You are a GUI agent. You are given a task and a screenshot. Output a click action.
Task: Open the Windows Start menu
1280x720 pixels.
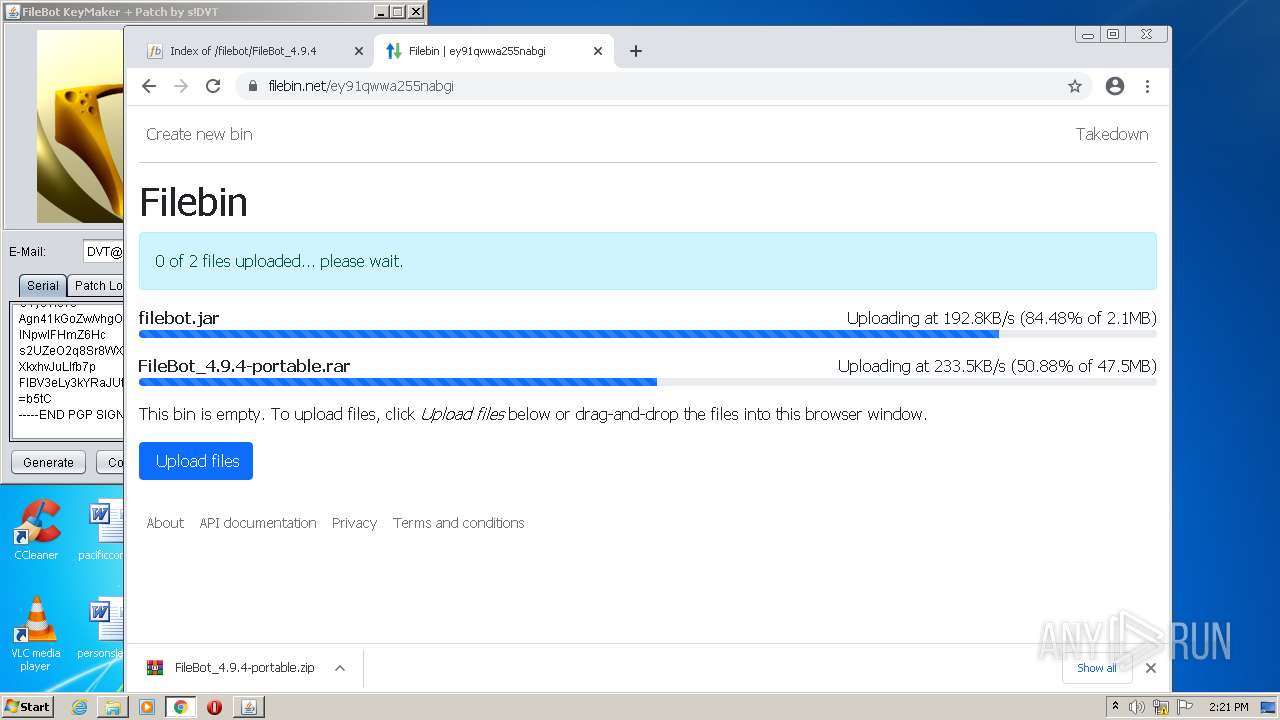[28, 706]
